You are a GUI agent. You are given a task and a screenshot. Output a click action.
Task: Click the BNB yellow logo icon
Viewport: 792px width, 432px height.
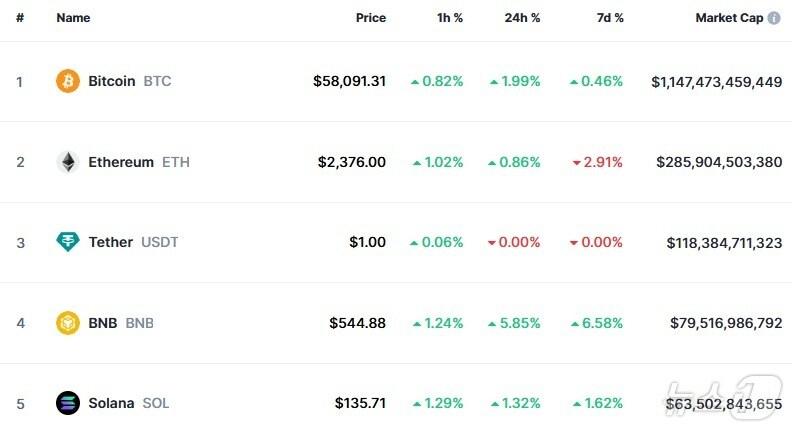tap(68, 323)
